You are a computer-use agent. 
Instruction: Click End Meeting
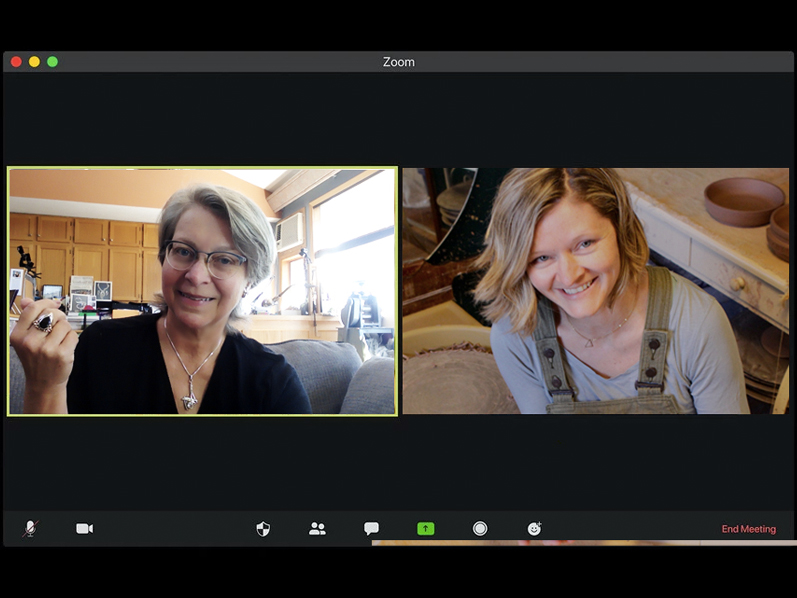pyautogui.click(x=749, y=529)
